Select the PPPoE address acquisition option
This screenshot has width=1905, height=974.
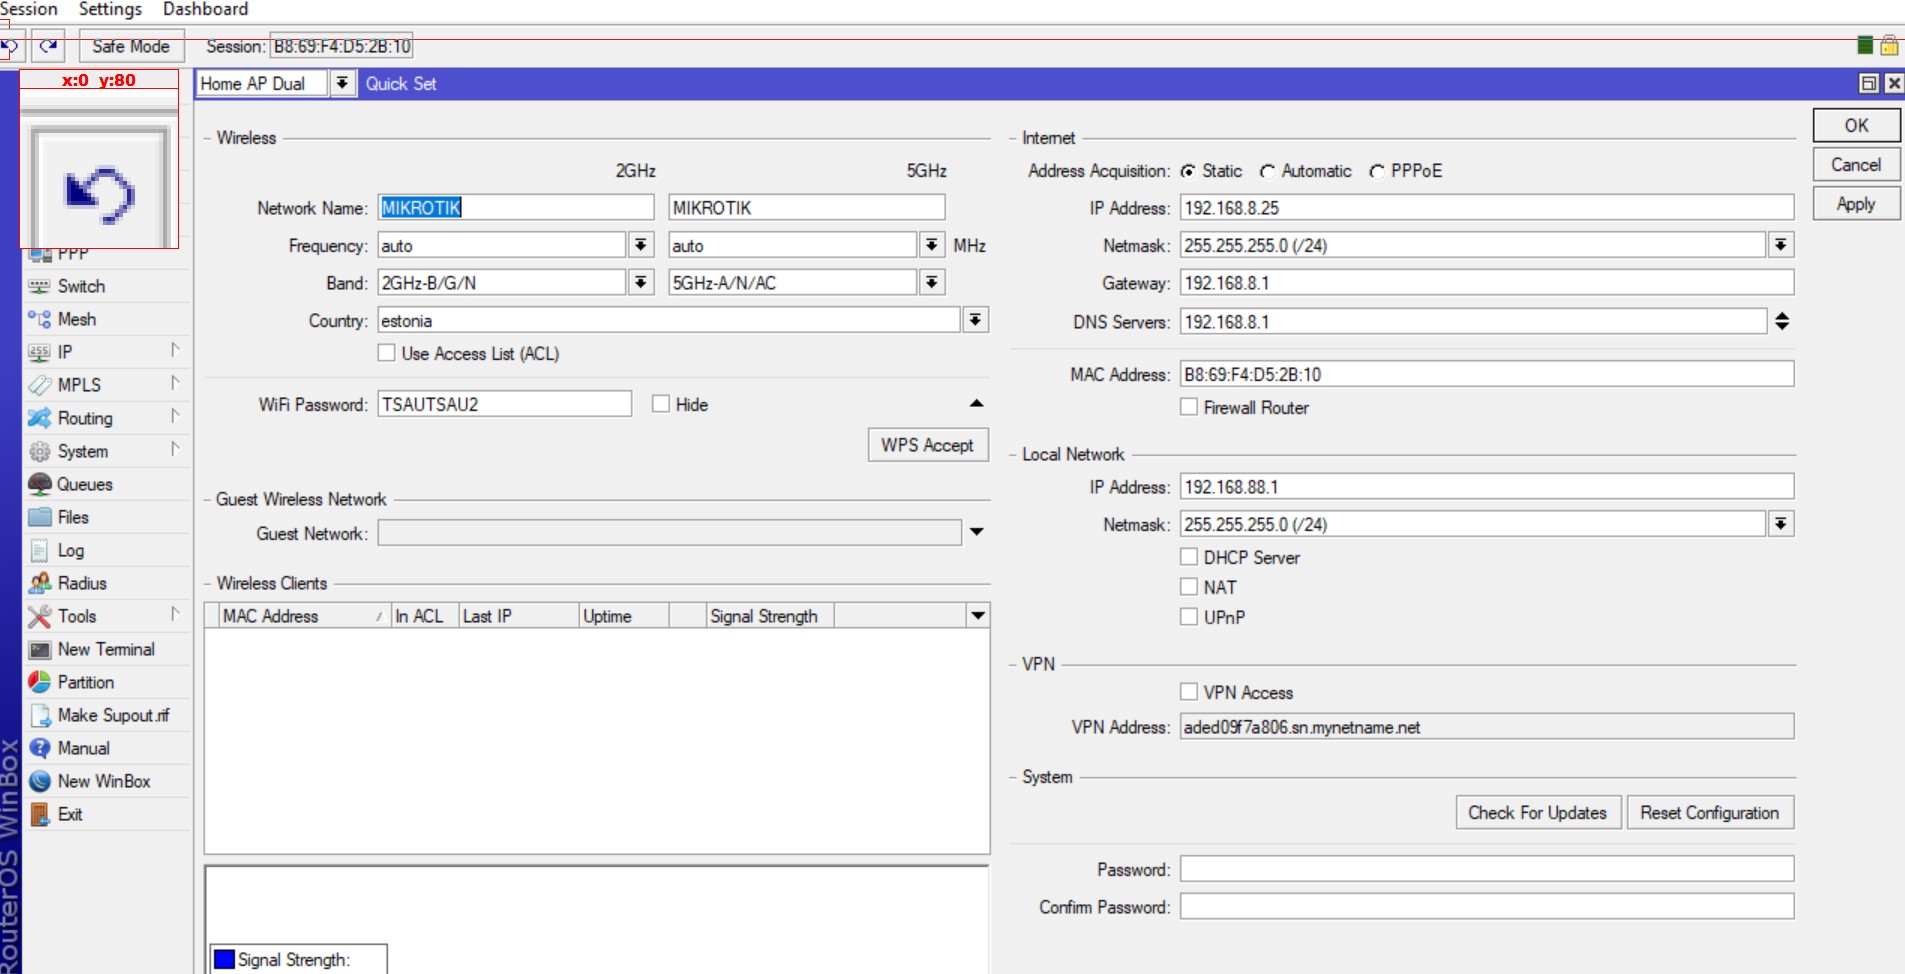point(1377,171)
